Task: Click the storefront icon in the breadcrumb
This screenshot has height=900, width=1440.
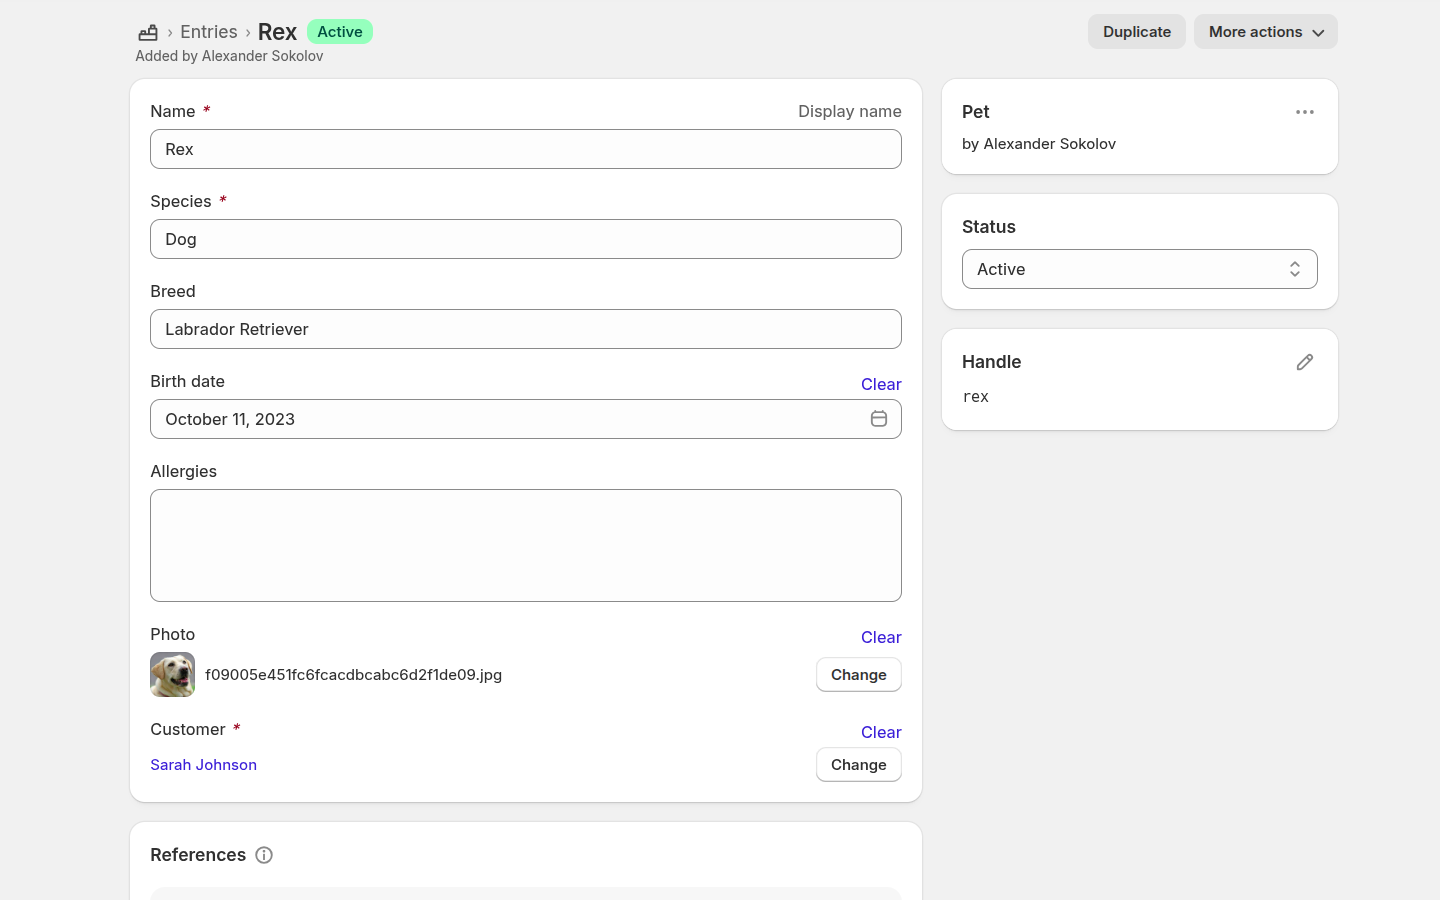Action: tap(147, 32)
